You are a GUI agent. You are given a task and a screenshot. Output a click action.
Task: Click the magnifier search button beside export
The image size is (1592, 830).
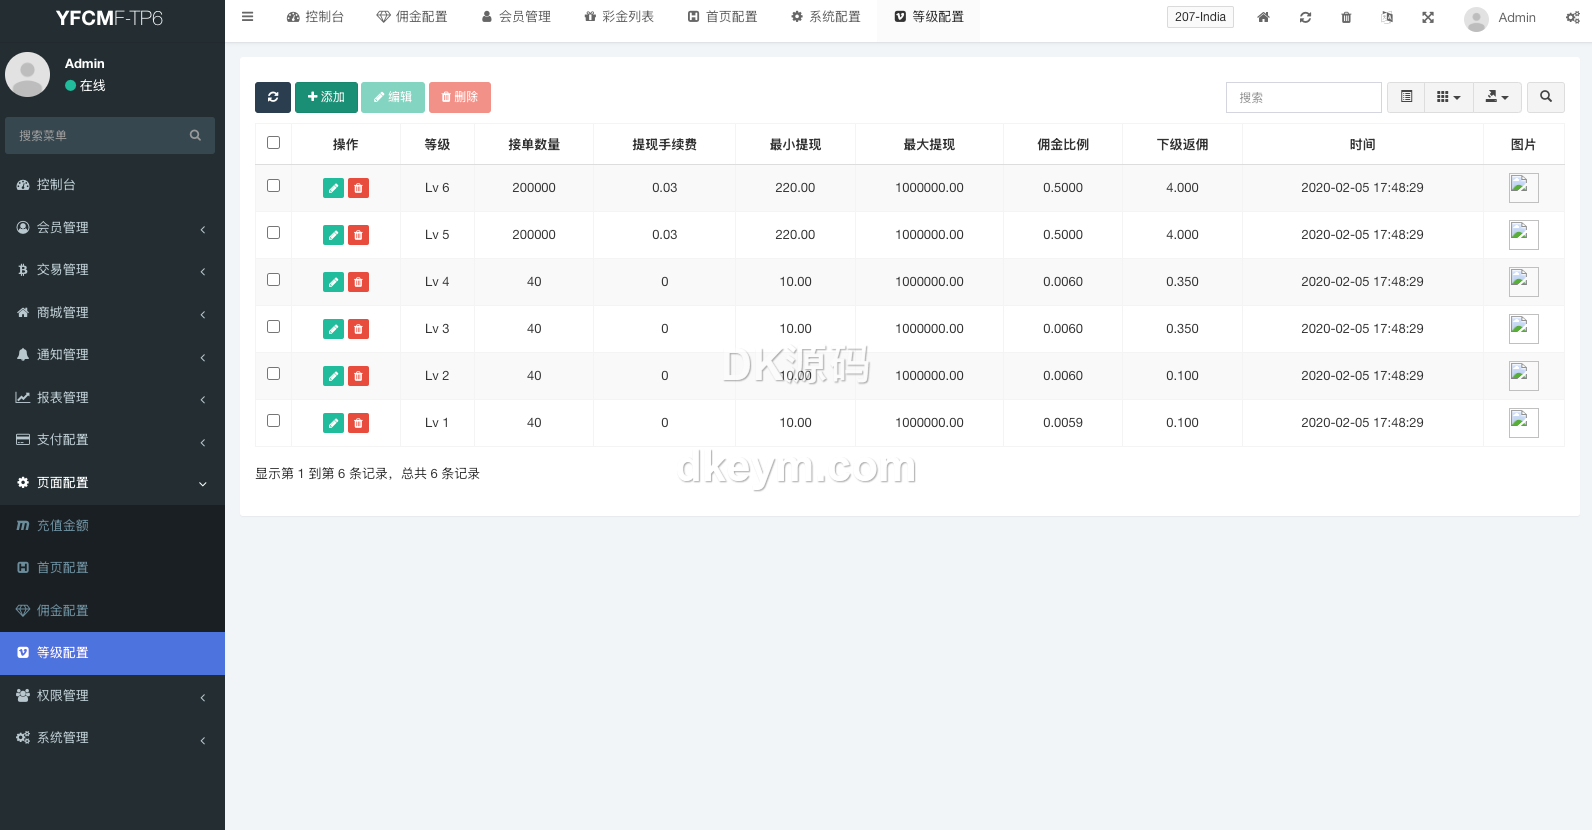1545,97
